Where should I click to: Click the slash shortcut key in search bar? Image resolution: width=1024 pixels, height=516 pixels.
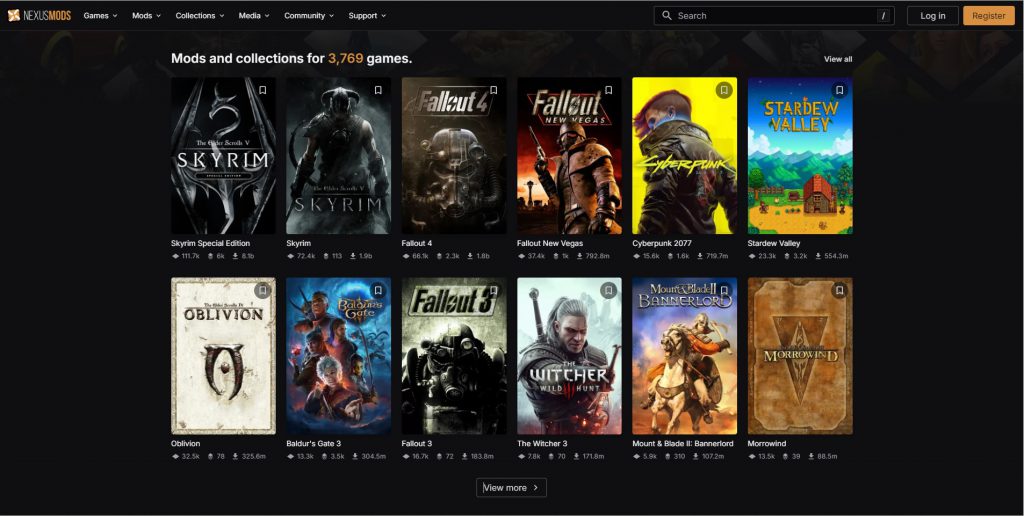[x=883, y=16]
